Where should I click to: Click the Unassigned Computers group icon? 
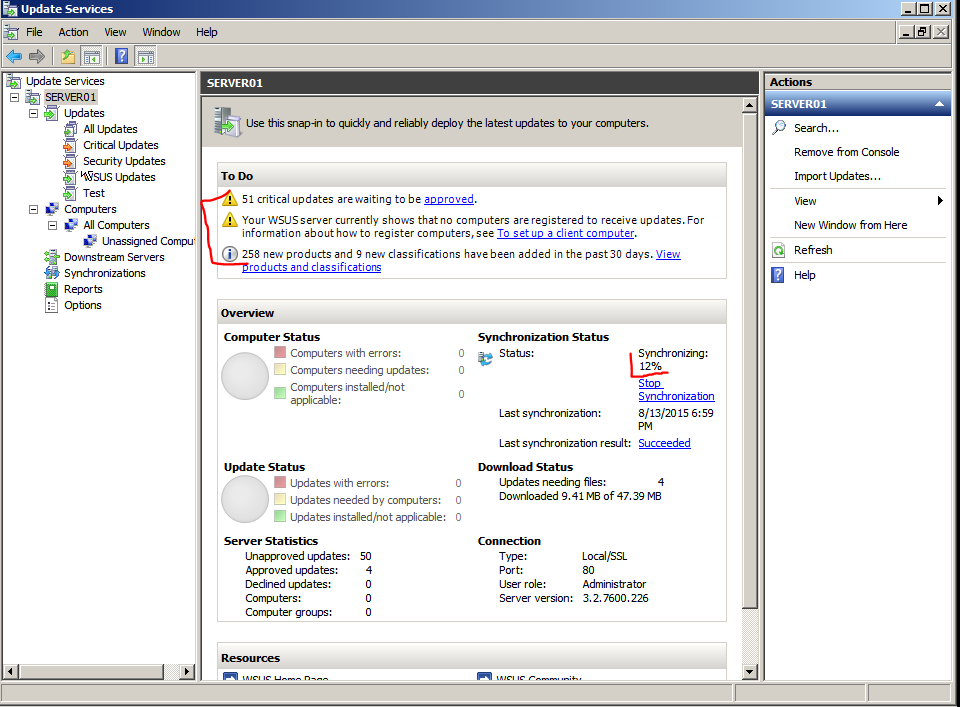[x=90, y=241]
